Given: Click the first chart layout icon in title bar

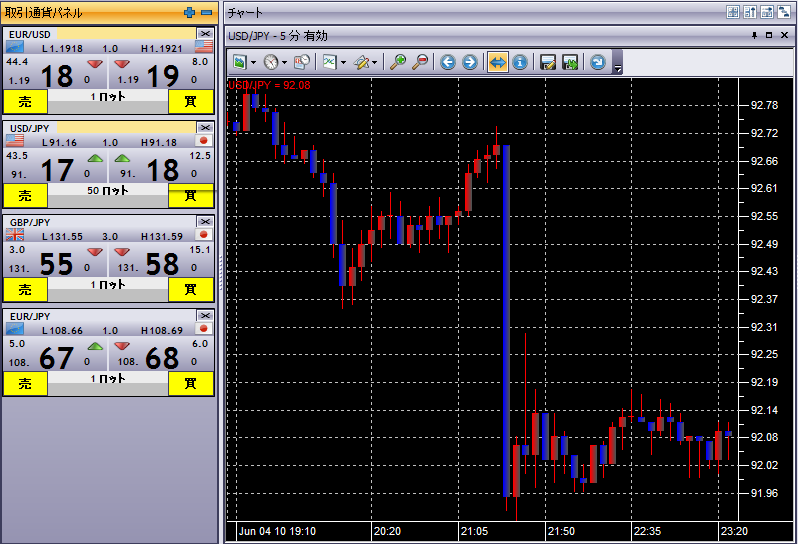Looking at the screenshot, I should [x=732, y=12].
